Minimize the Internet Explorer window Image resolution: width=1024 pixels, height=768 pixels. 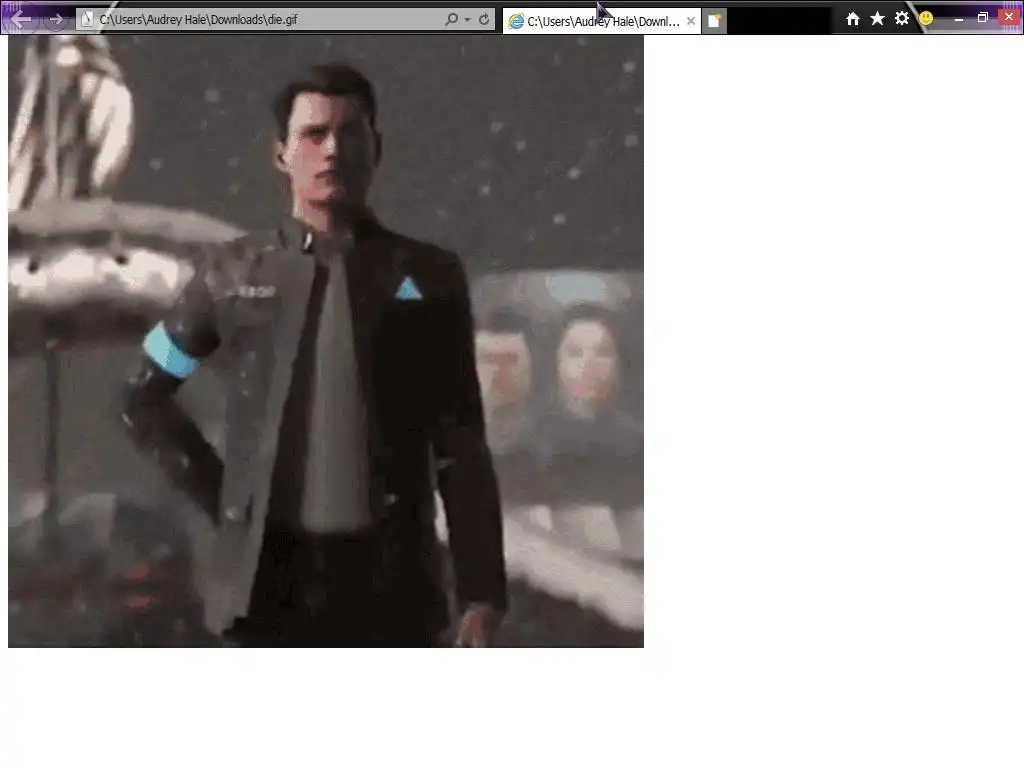pos(959,20)
